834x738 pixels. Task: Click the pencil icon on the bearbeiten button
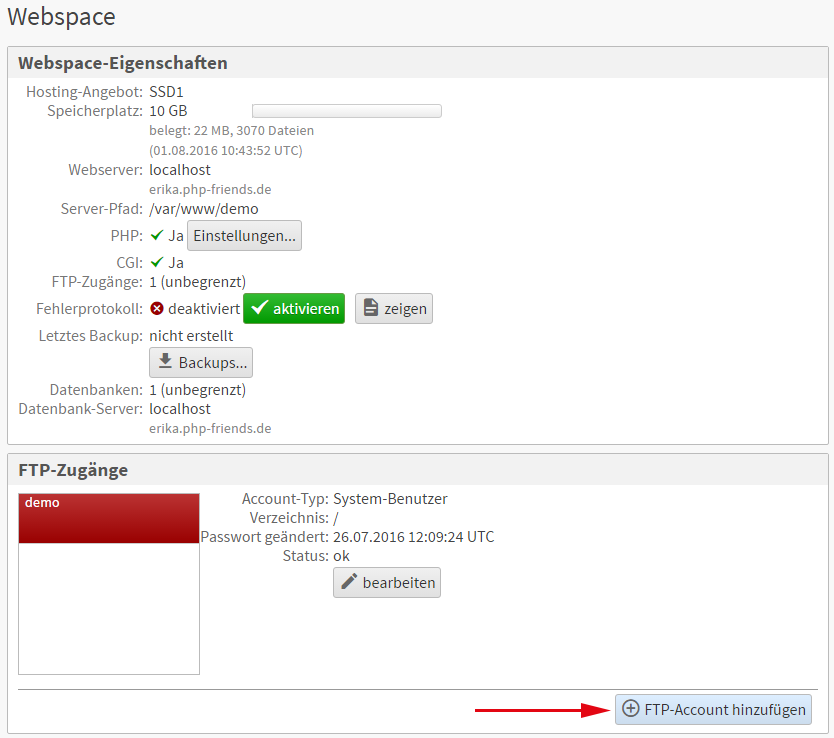(349, 583)
